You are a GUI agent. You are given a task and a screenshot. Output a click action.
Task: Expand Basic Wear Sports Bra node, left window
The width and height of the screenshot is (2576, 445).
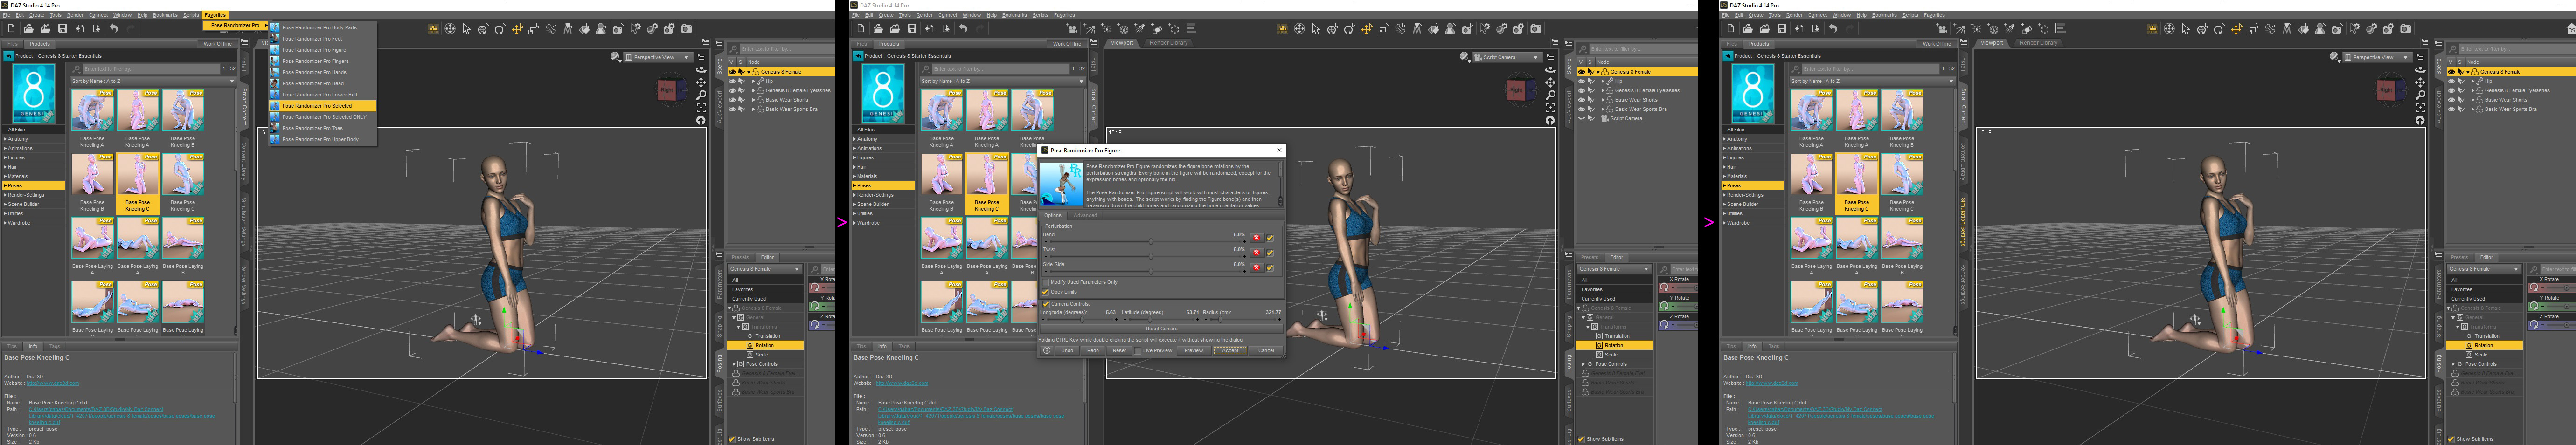754,109
